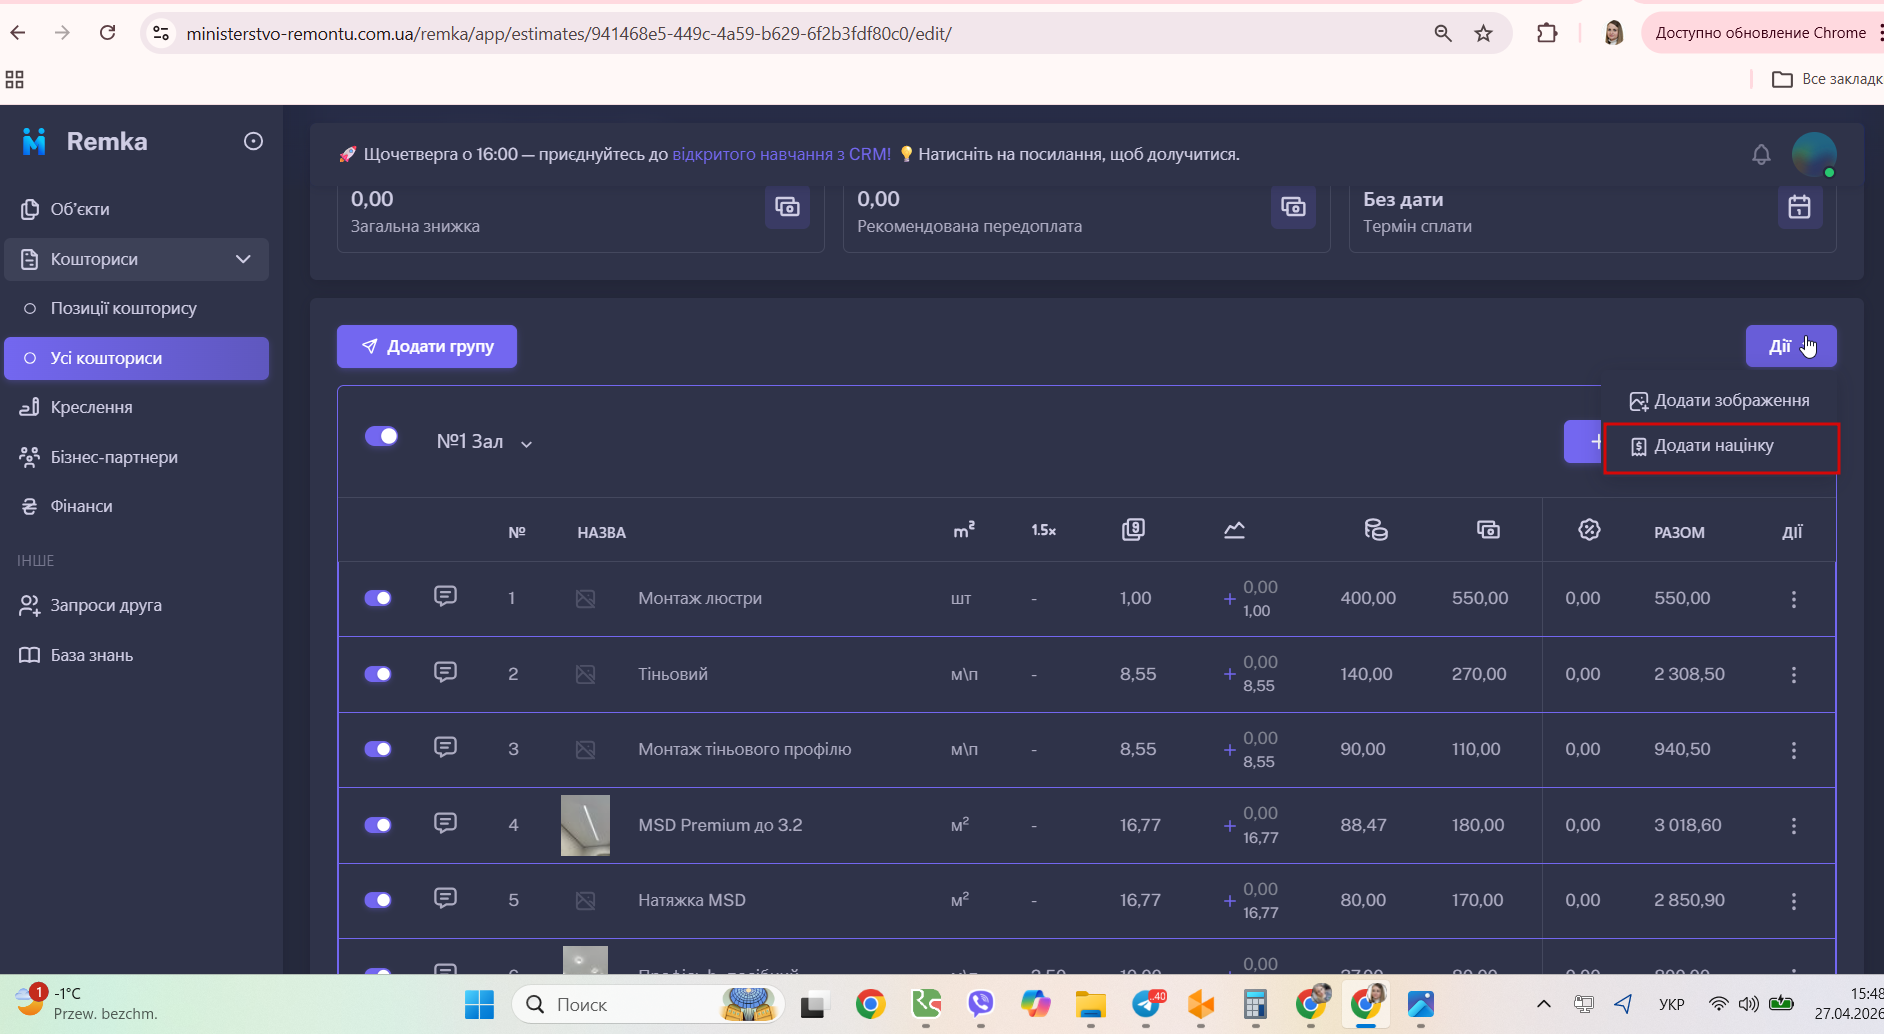Click the Remka logo
The height and width of the screenshot is (1034, 1884).
click(85, 142)
